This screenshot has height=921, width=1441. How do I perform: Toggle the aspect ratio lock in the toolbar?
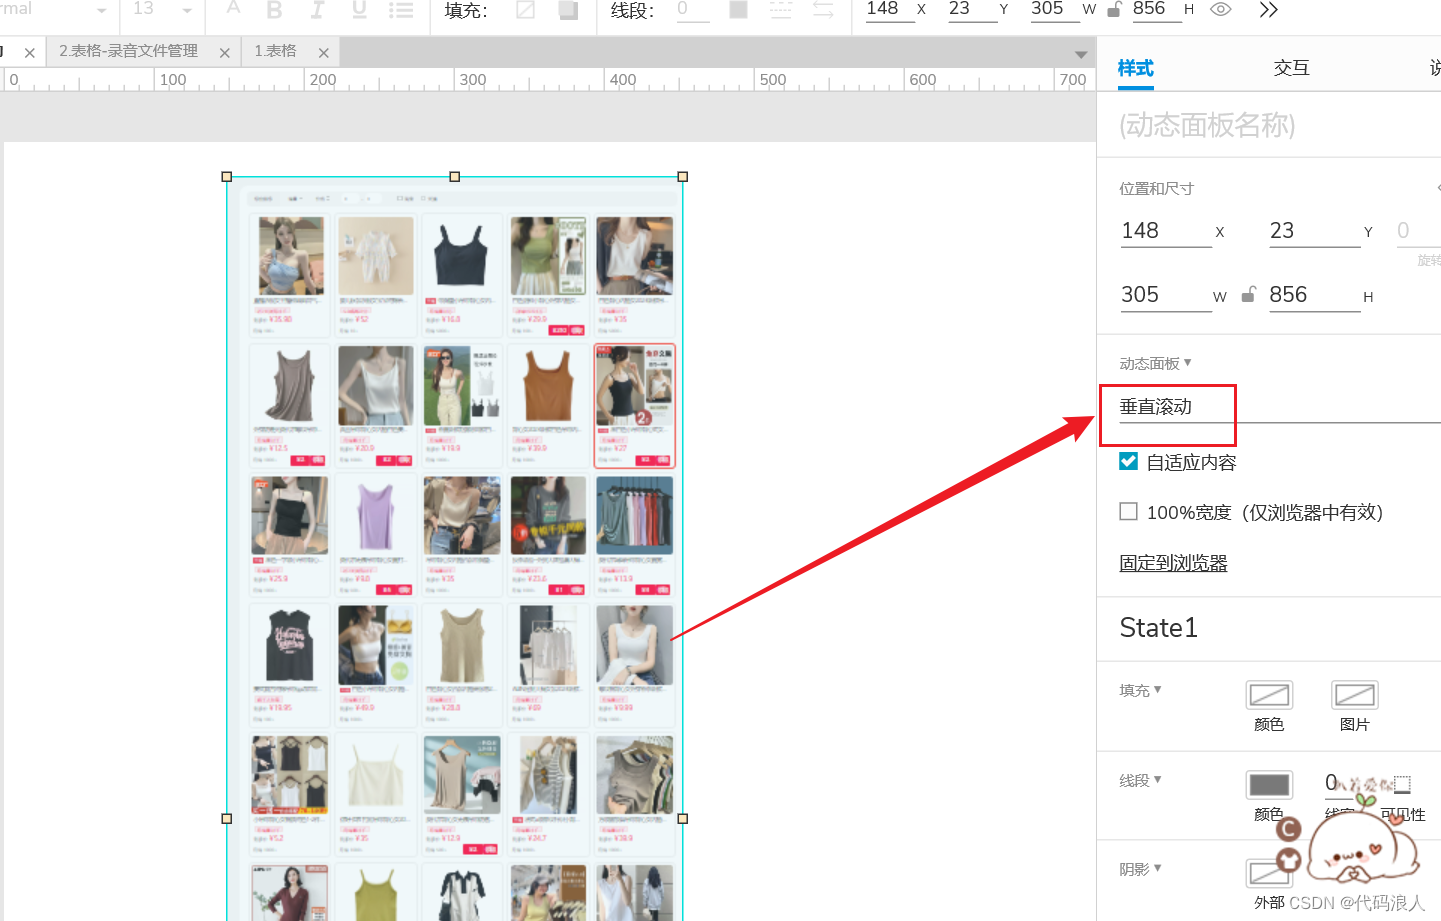[1114, 10]
